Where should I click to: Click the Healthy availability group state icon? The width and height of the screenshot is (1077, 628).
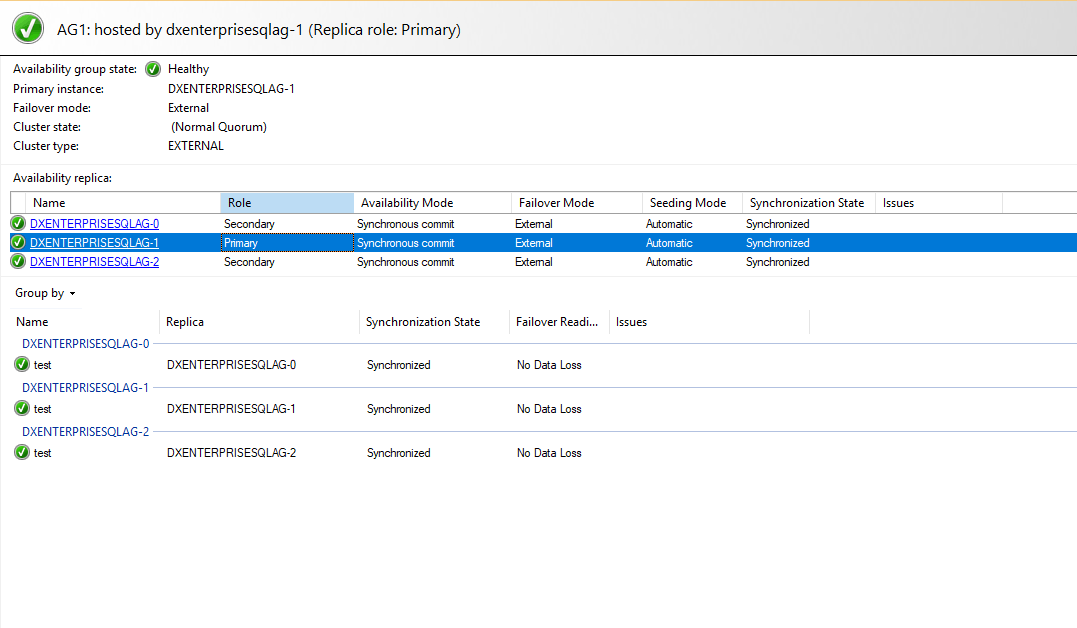click(x=153, y=69)
